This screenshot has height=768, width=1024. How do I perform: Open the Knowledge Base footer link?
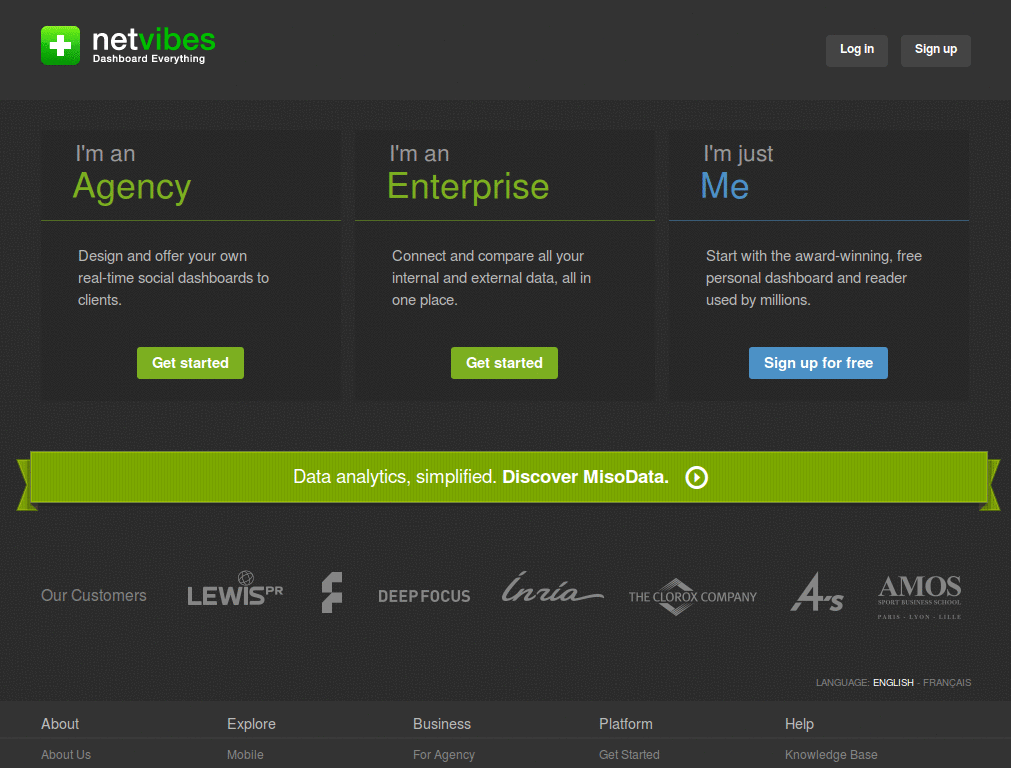click(831, 755)
